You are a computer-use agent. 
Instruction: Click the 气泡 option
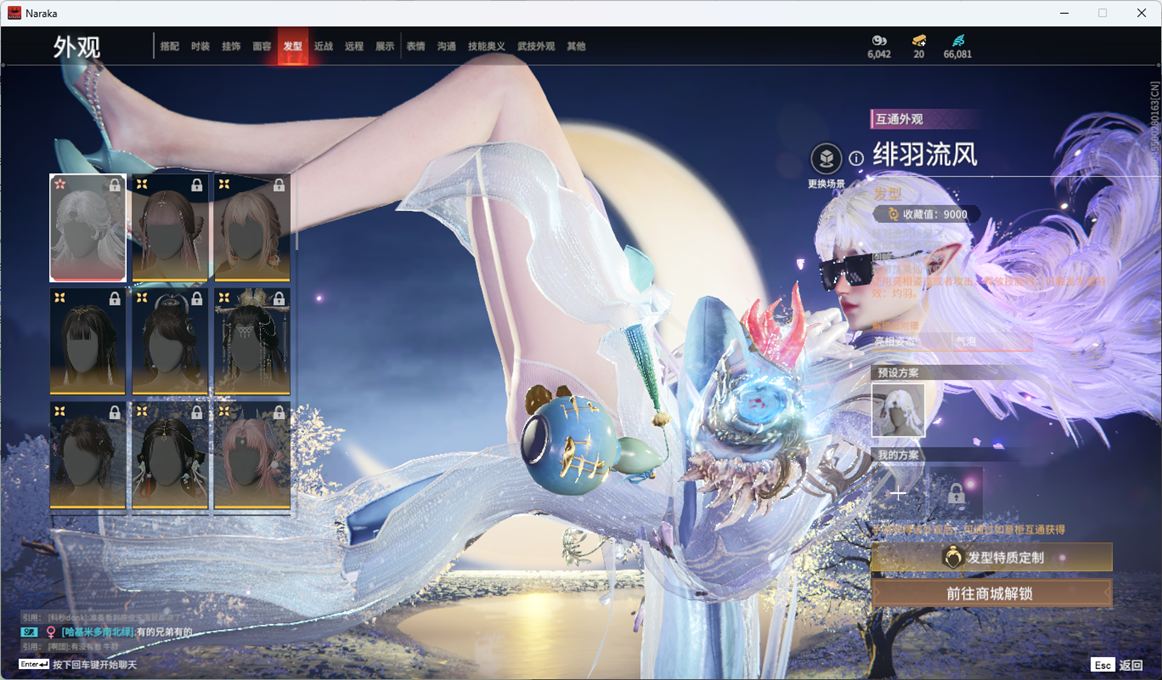(966, 341)
